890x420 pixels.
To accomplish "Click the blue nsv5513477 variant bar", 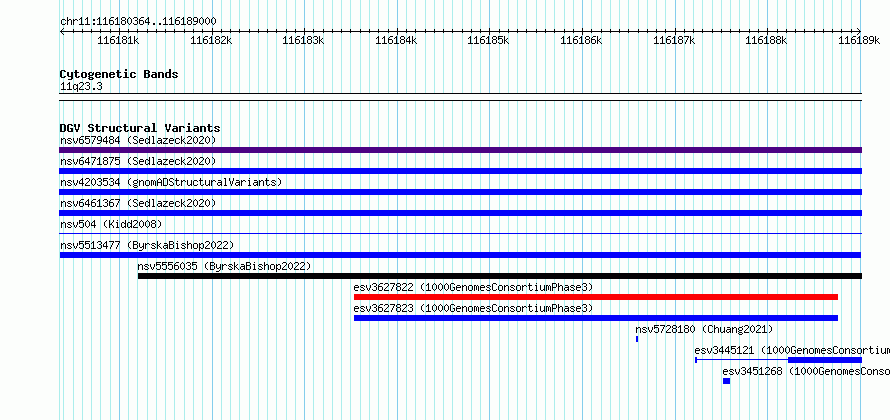I will 460,255.
